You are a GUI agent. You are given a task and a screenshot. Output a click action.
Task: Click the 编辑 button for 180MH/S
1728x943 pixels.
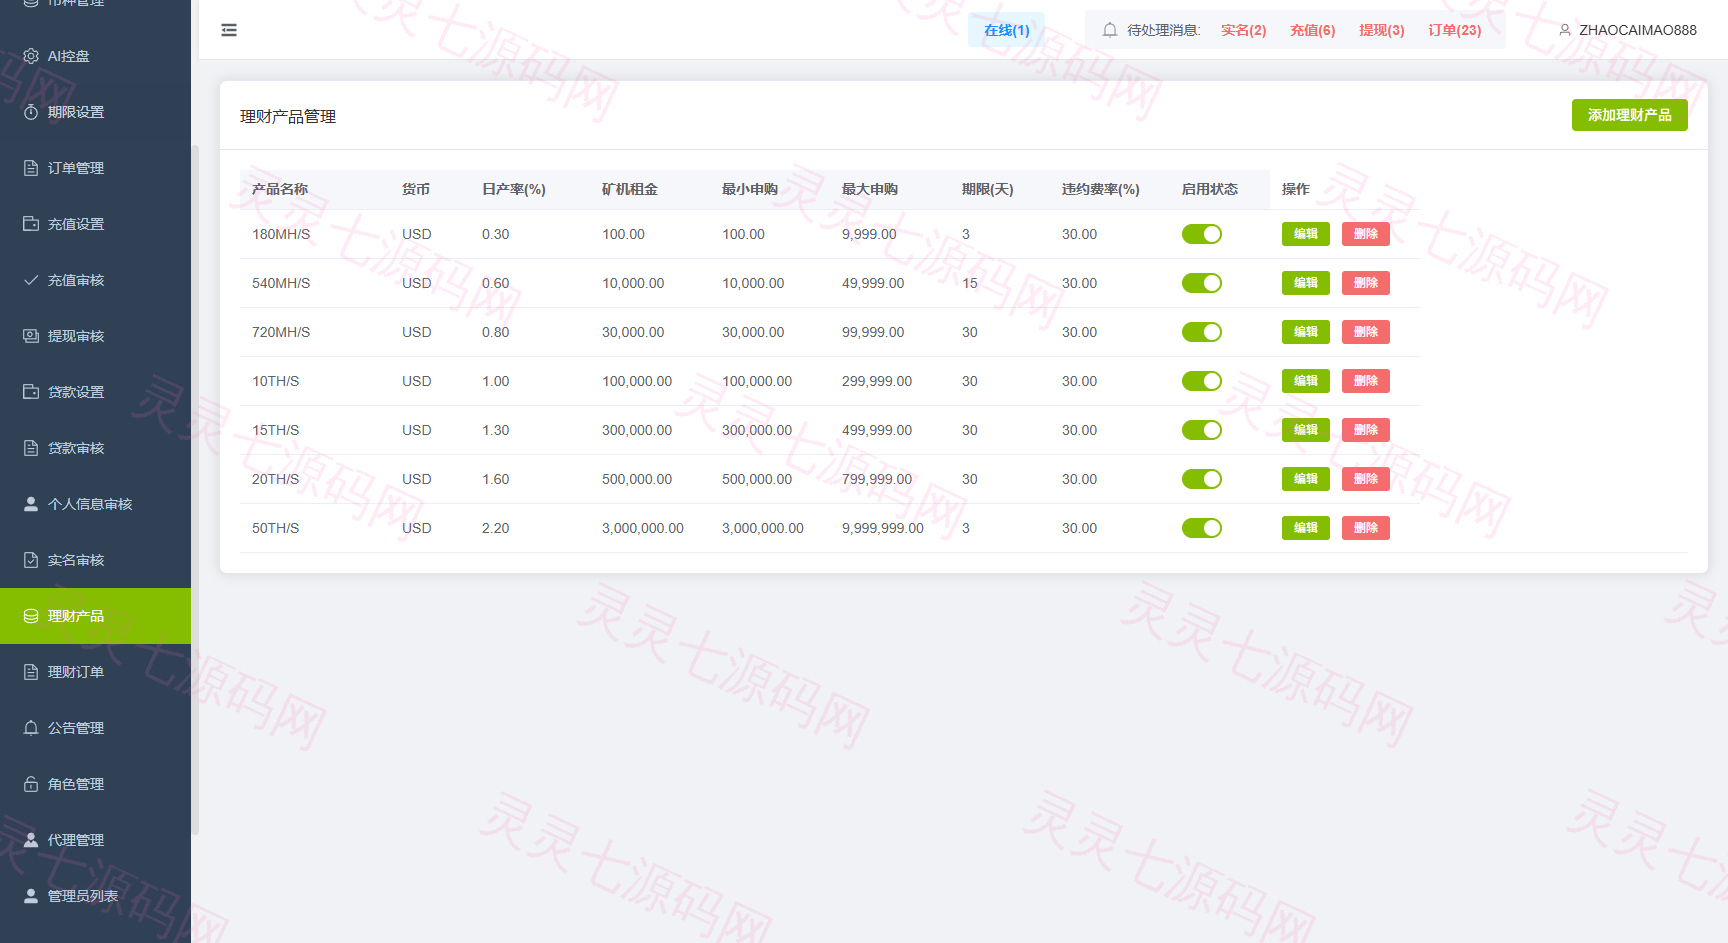1306,234
